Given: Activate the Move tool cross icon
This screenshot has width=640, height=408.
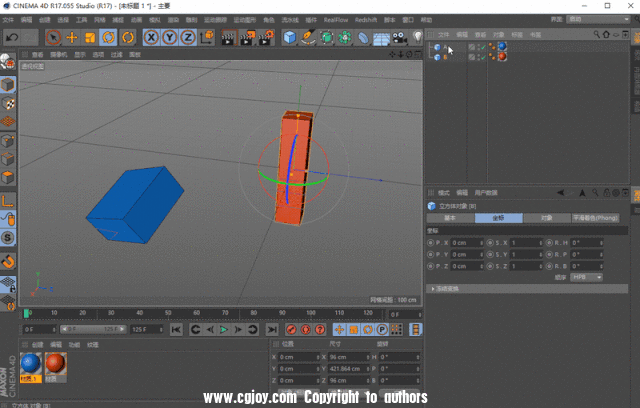Looking at the screenshot, I should click(x=72, y=38).
